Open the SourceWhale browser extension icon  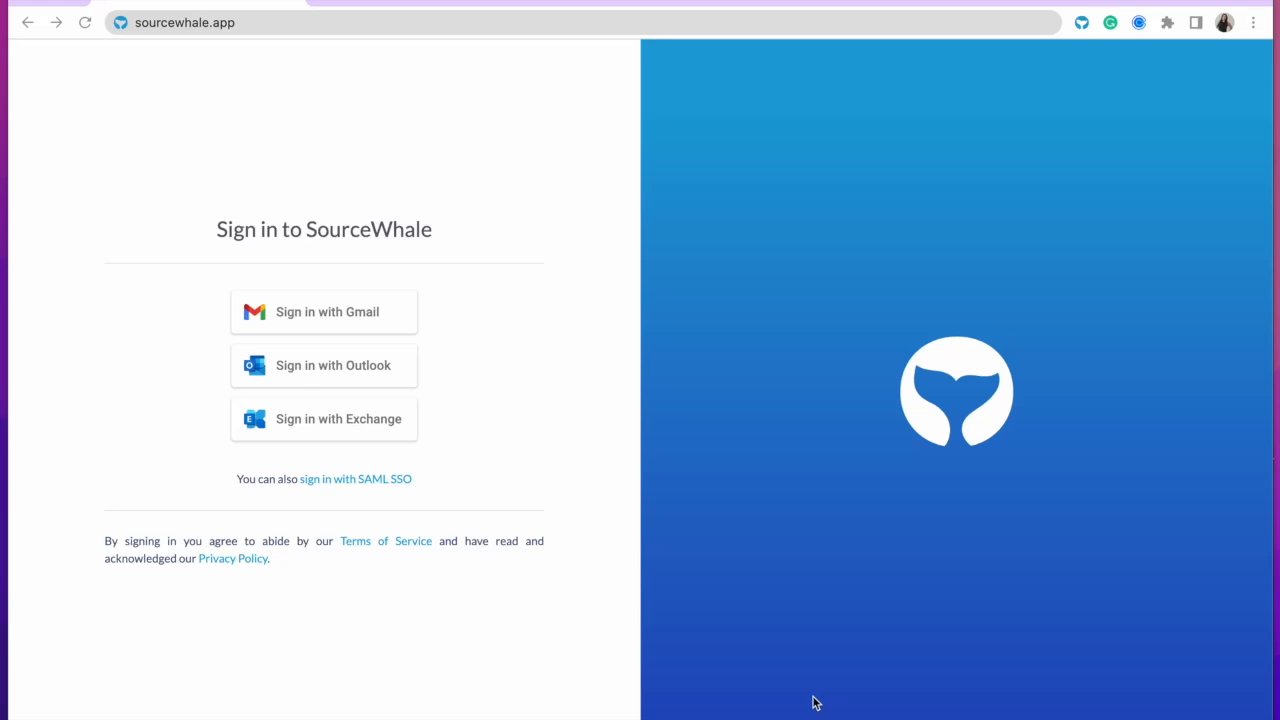1081,22
